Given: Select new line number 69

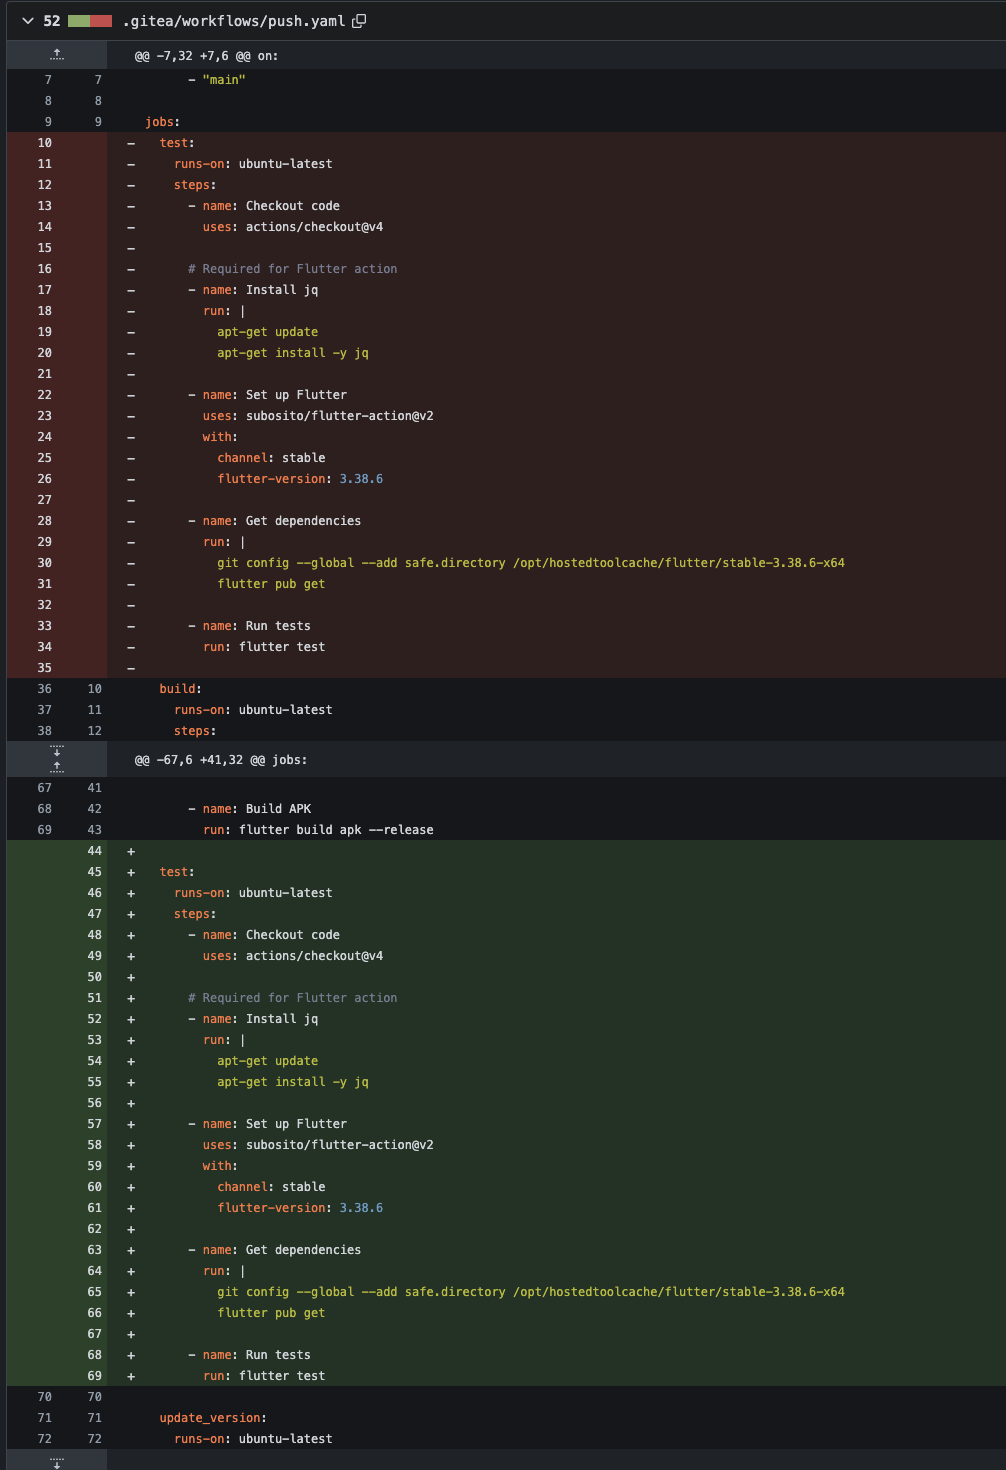Looking at the screenshot, I should [x=94, y=1376].
